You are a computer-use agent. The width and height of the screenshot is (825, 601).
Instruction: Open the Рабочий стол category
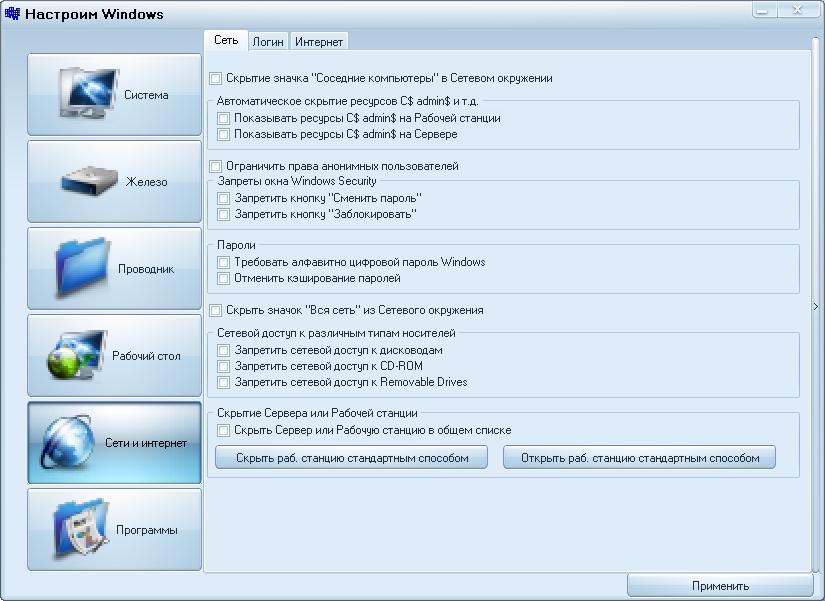pos(114,355)
